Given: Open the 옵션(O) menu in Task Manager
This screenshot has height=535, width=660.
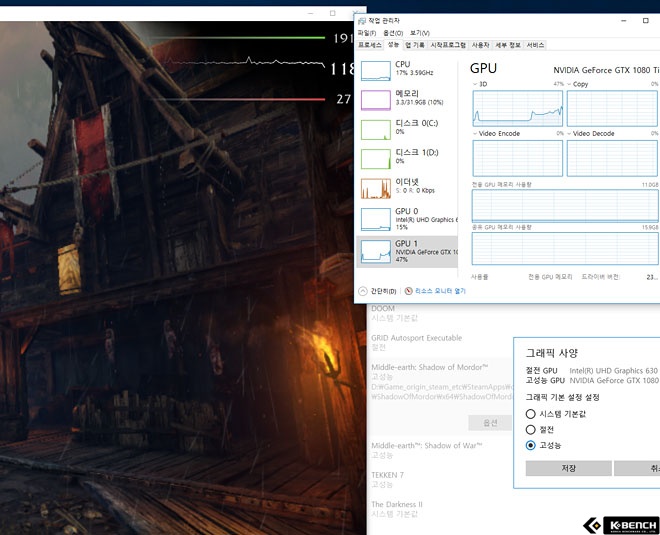Looking at the screenshot, I should (393, 33).
